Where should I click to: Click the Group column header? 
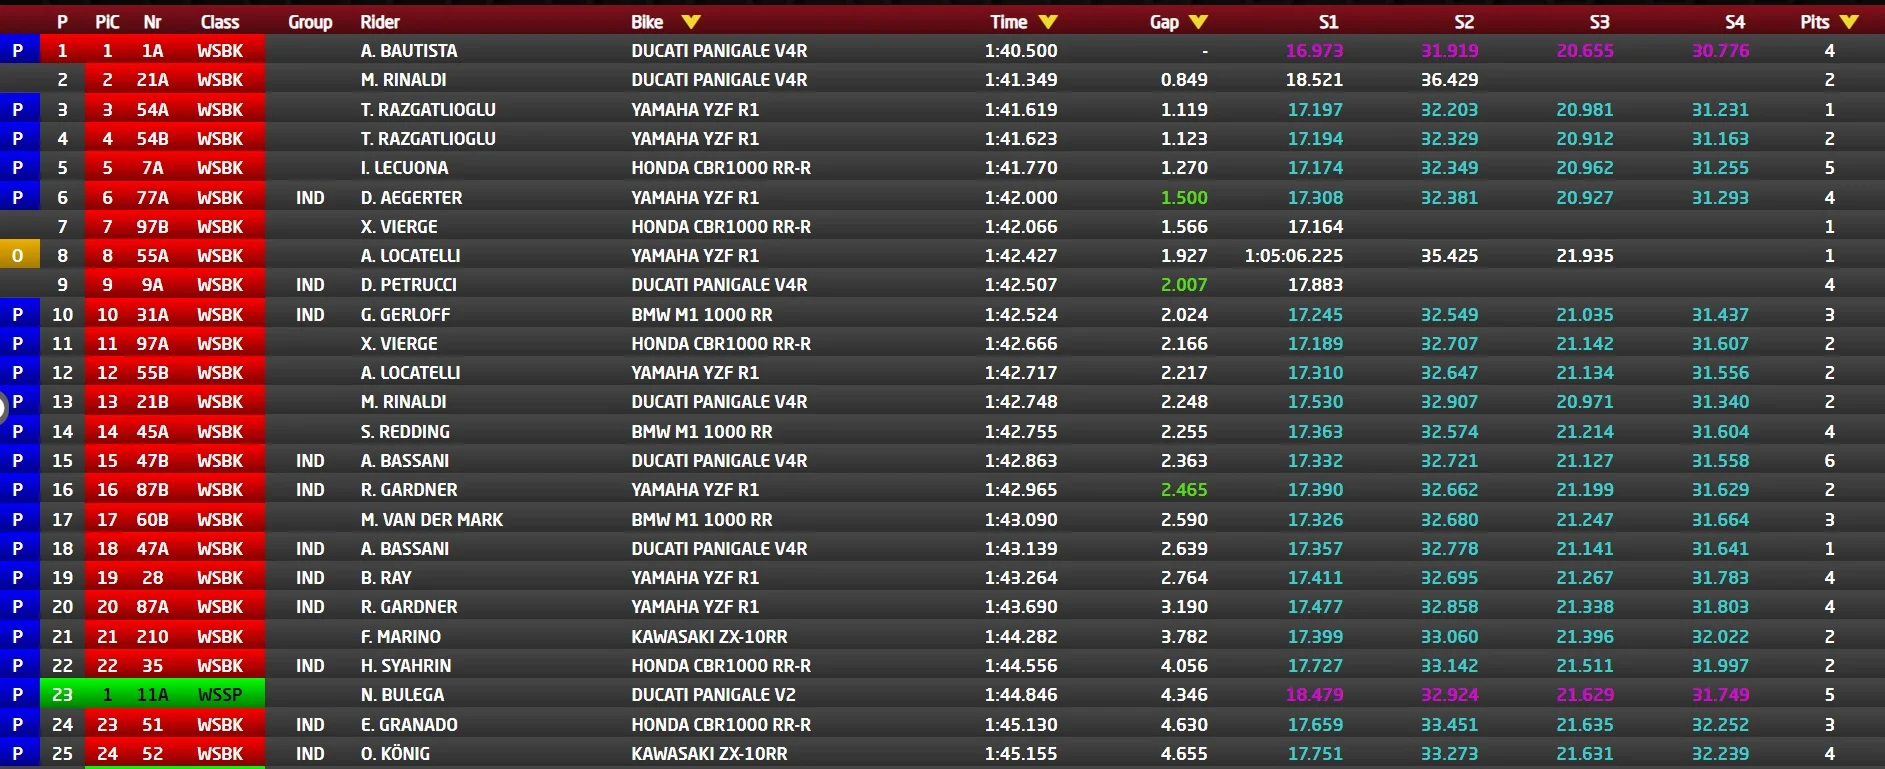pos(310,22)
